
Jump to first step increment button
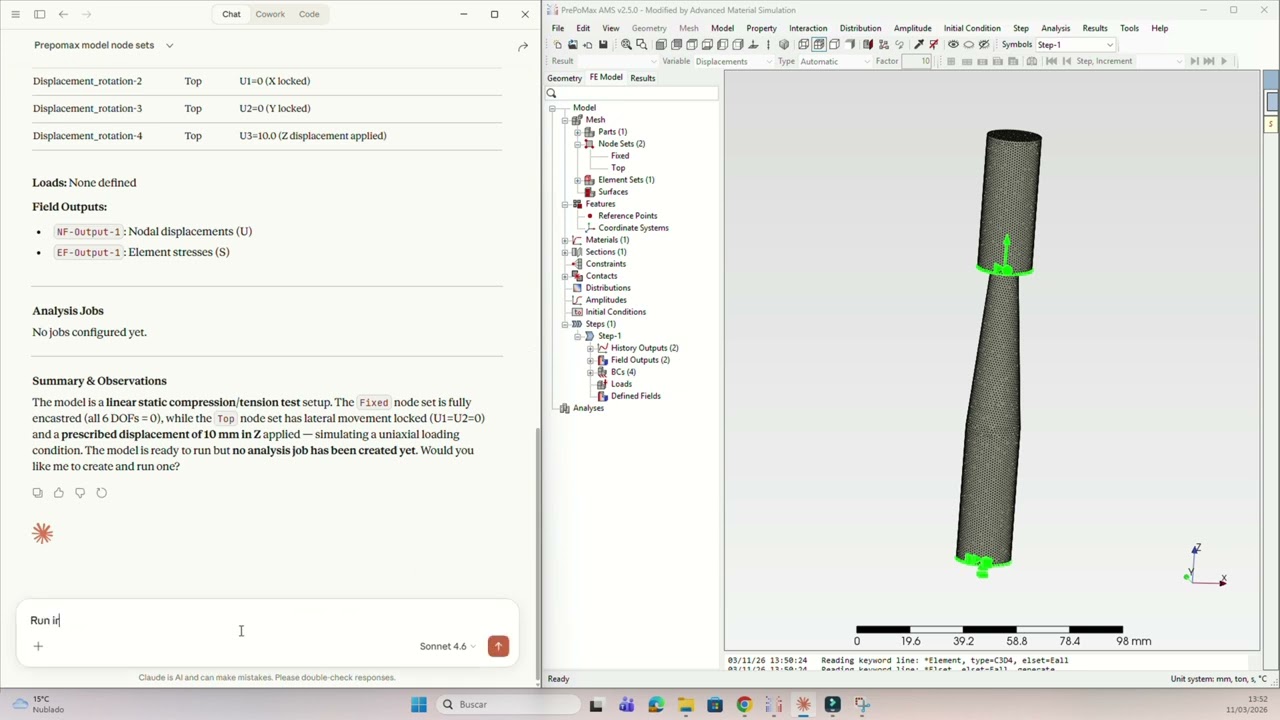click(1051, 61)
